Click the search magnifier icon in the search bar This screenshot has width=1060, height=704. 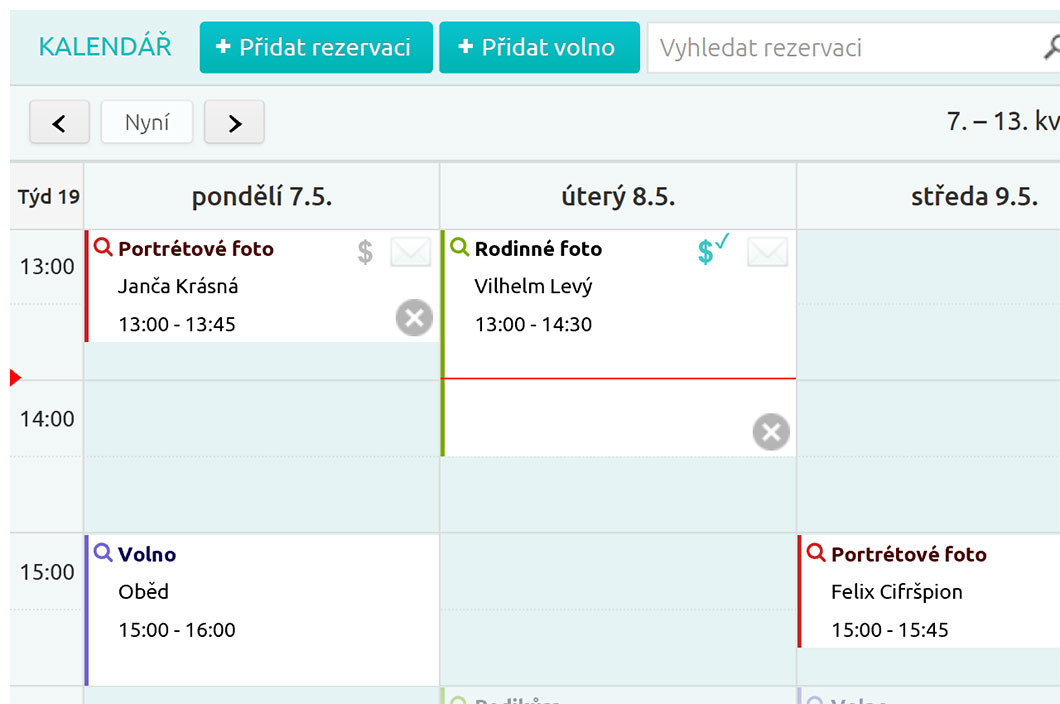pos(1053,46)
